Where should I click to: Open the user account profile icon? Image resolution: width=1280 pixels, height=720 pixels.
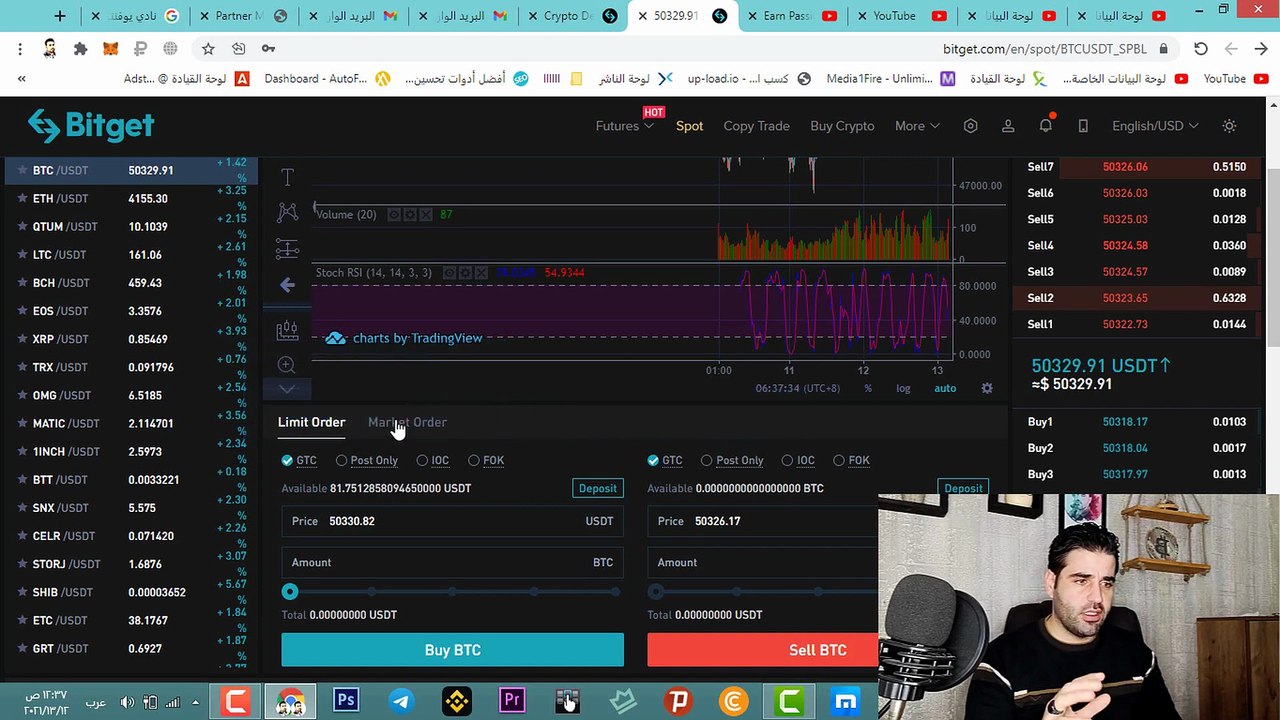[1008, 126]
